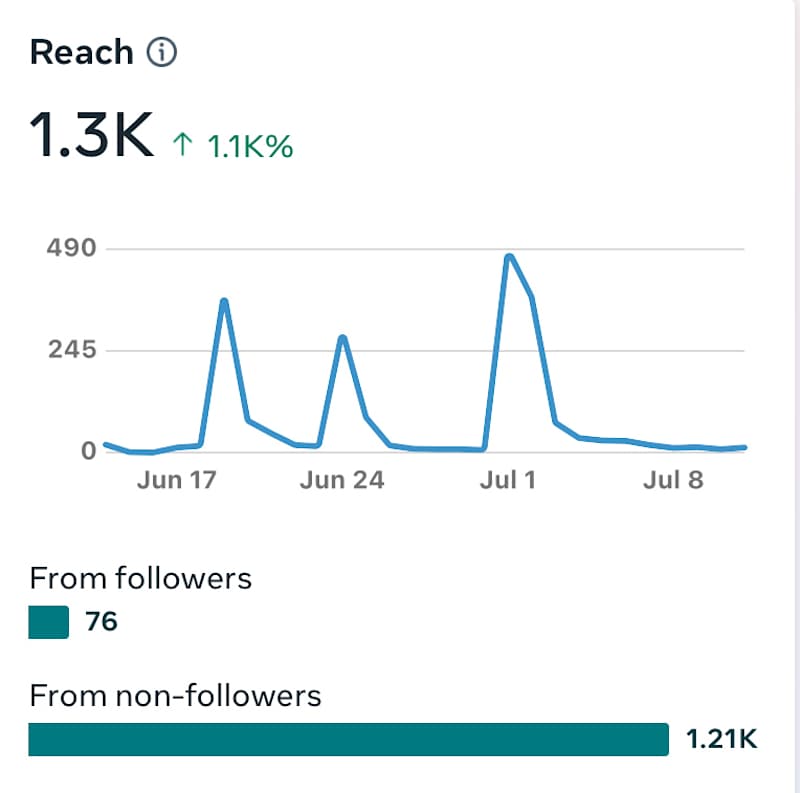Click the 490 y-axis label
Viewport: 800px width, 793px height.
click(x=71, y=248)
